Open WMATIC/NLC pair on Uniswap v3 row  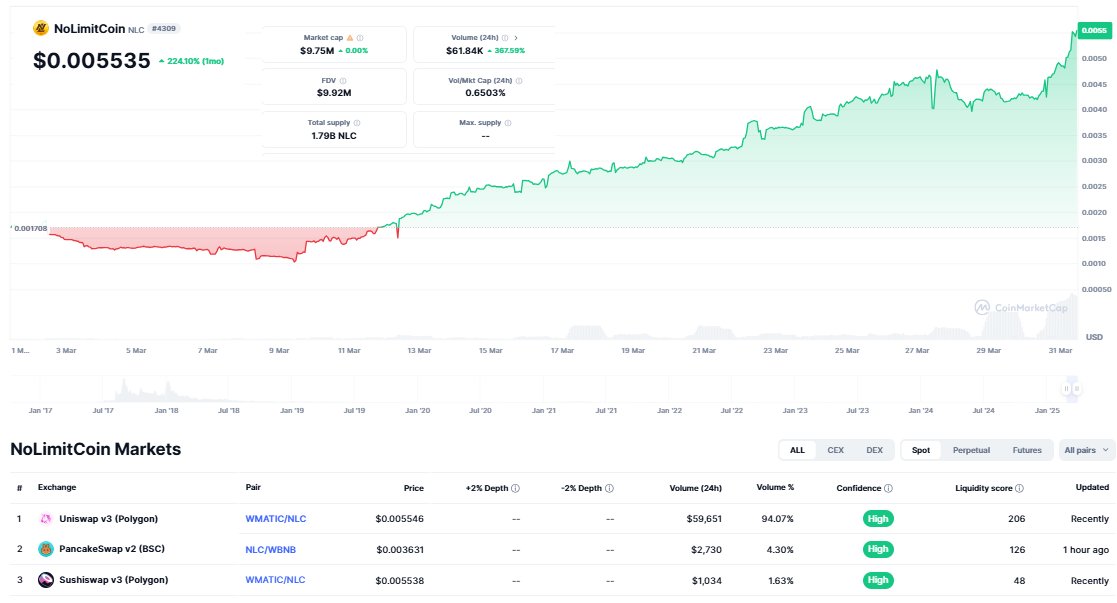[276, 519]
